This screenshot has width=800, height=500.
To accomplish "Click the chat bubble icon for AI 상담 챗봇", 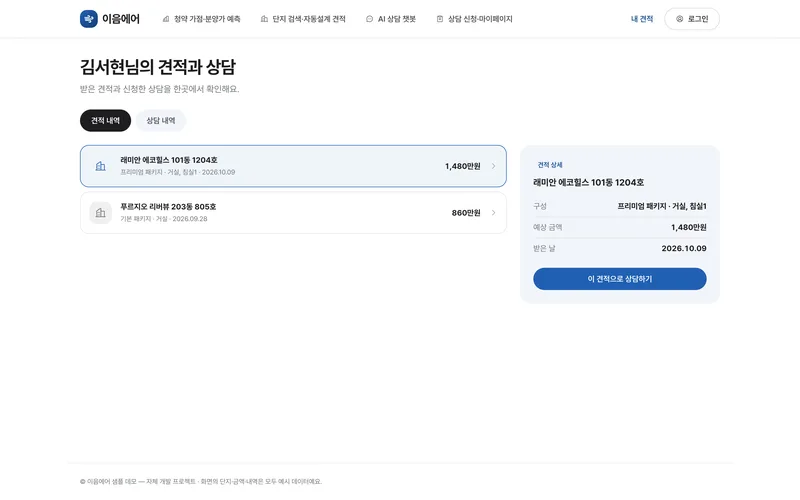I will 369,19.
